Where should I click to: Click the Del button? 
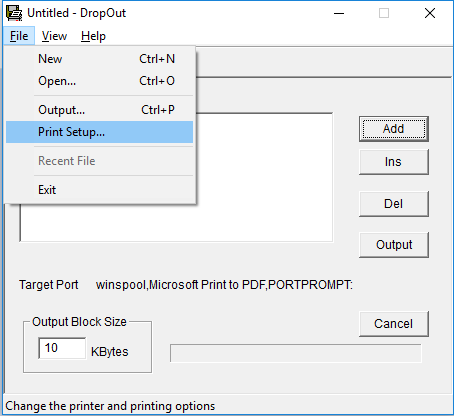click(394, 204)
